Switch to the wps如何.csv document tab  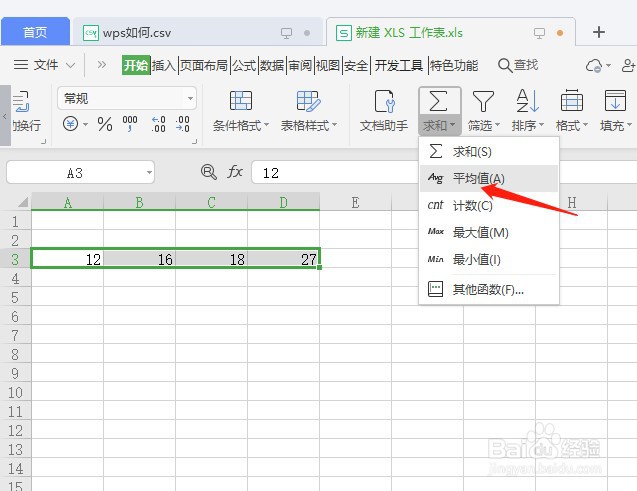coord(197,32)
